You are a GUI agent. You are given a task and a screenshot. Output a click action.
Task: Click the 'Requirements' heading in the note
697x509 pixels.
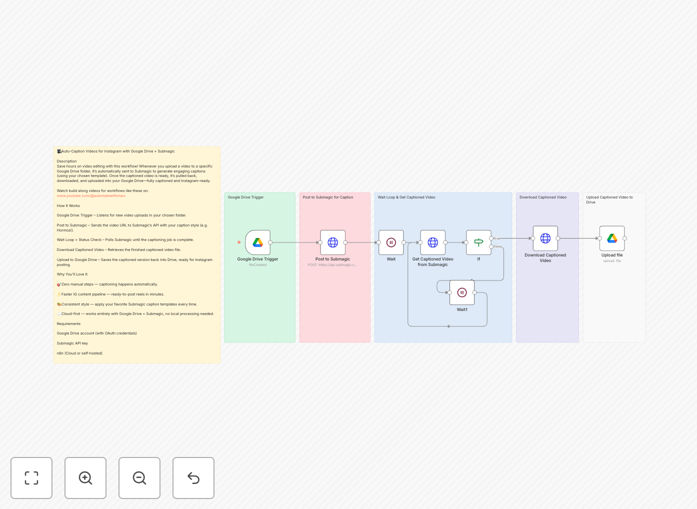(69, 324)
